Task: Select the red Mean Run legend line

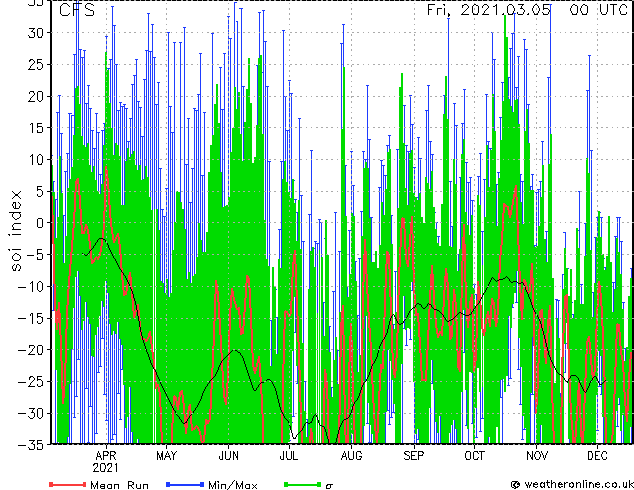Action: [x=67, y=484]
